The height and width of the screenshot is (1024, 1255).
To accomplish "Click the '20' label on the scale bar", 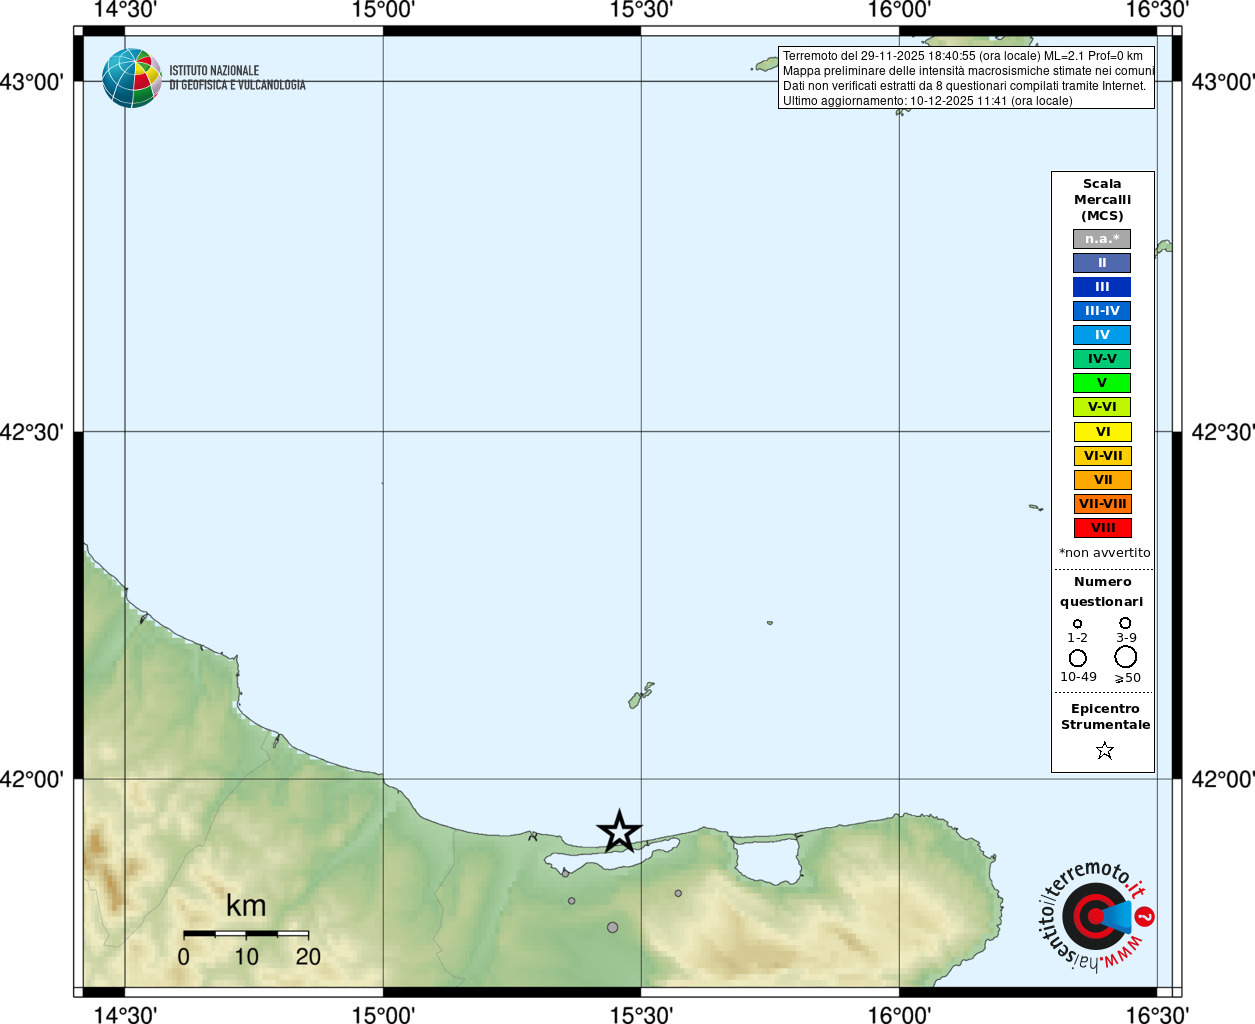I will (308, 957).
